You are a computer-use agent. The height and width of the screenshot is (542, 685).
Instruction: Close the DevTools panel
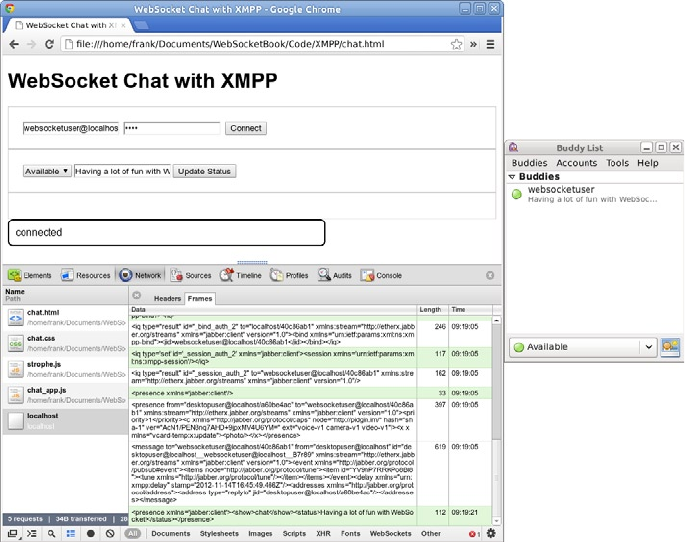490,275
